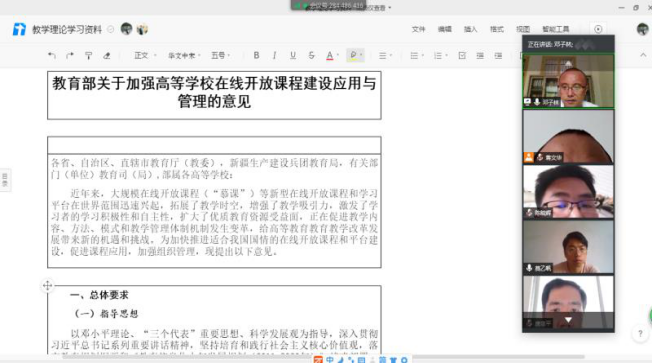Open the 智能工具 menu
The width and height of the screenshot is (652, 364).
point(556,29)
